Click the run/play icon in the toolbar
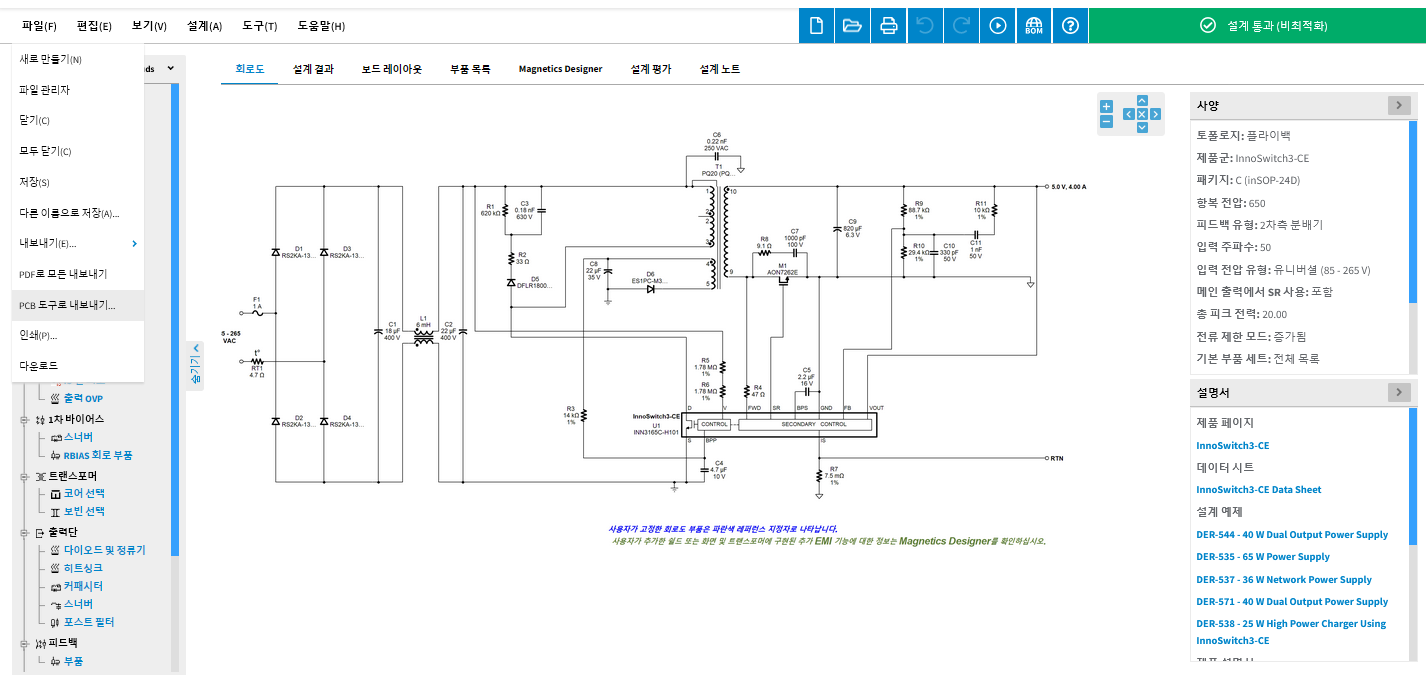 [997, 26]
